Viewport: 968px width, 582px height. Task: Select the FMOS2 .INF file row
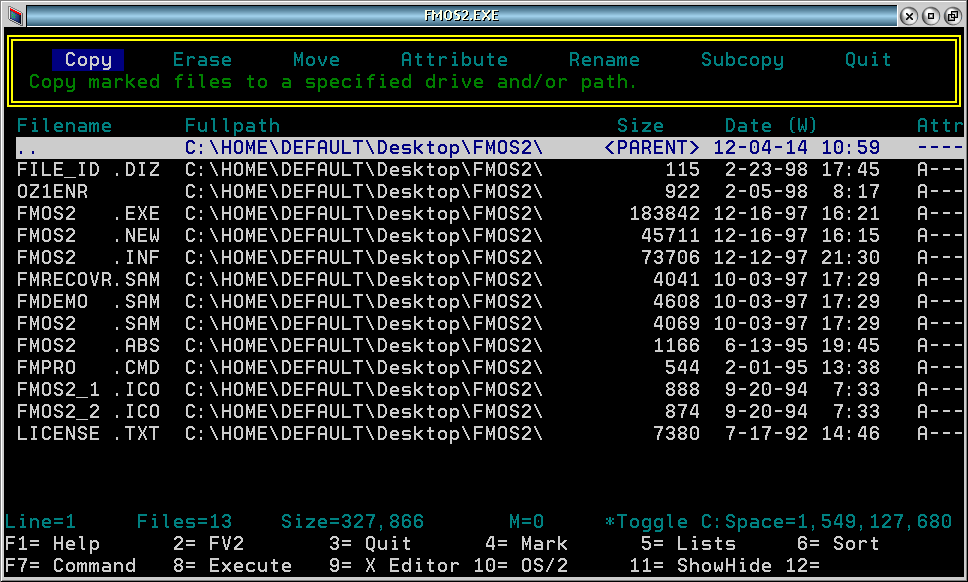(489, 258)
